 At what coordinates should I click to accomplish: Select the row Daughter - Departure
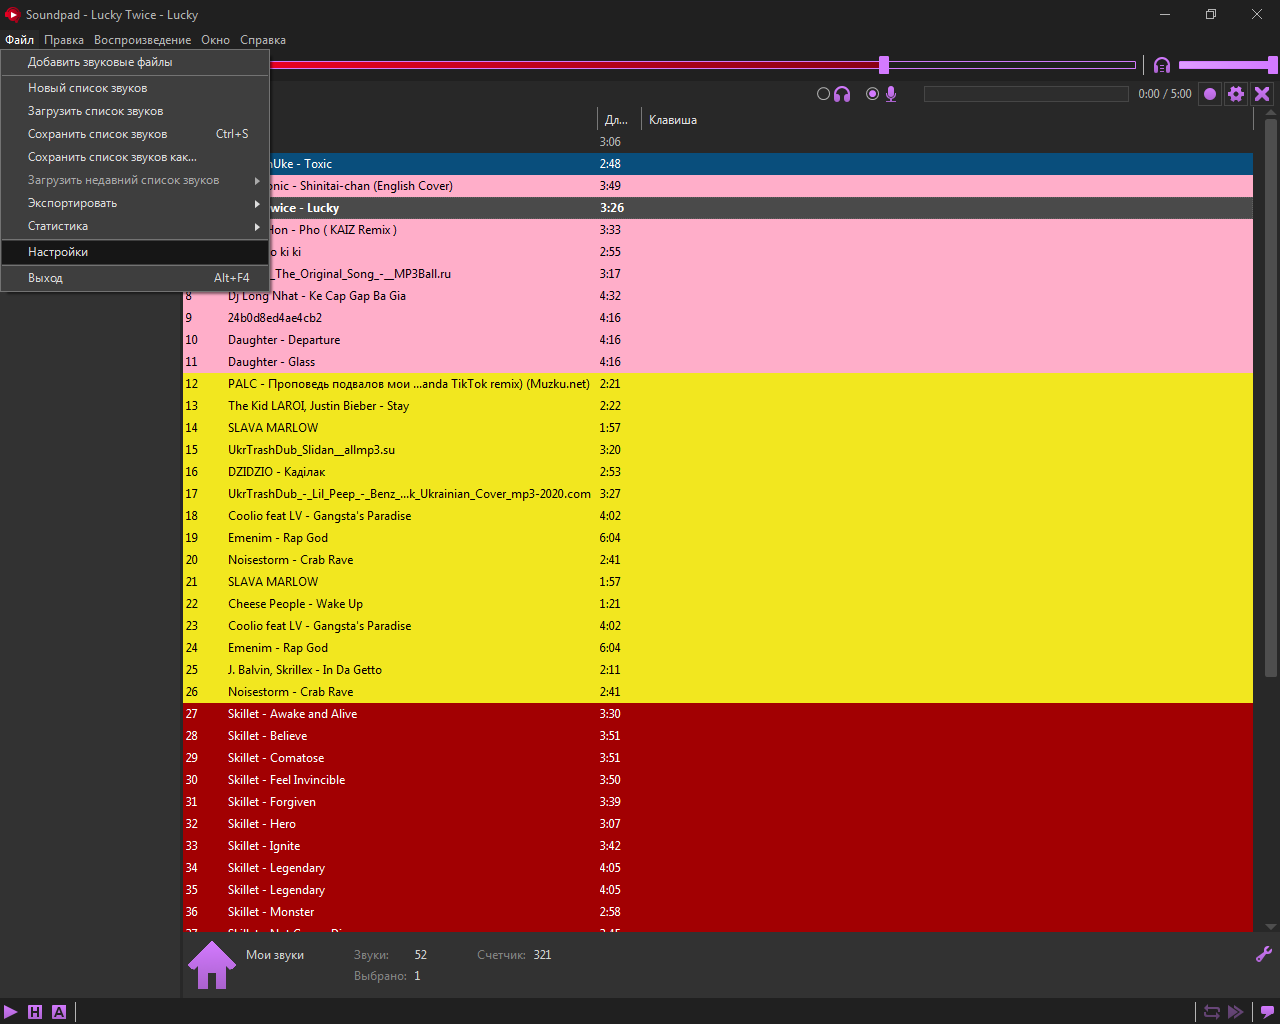pos(718,340)
